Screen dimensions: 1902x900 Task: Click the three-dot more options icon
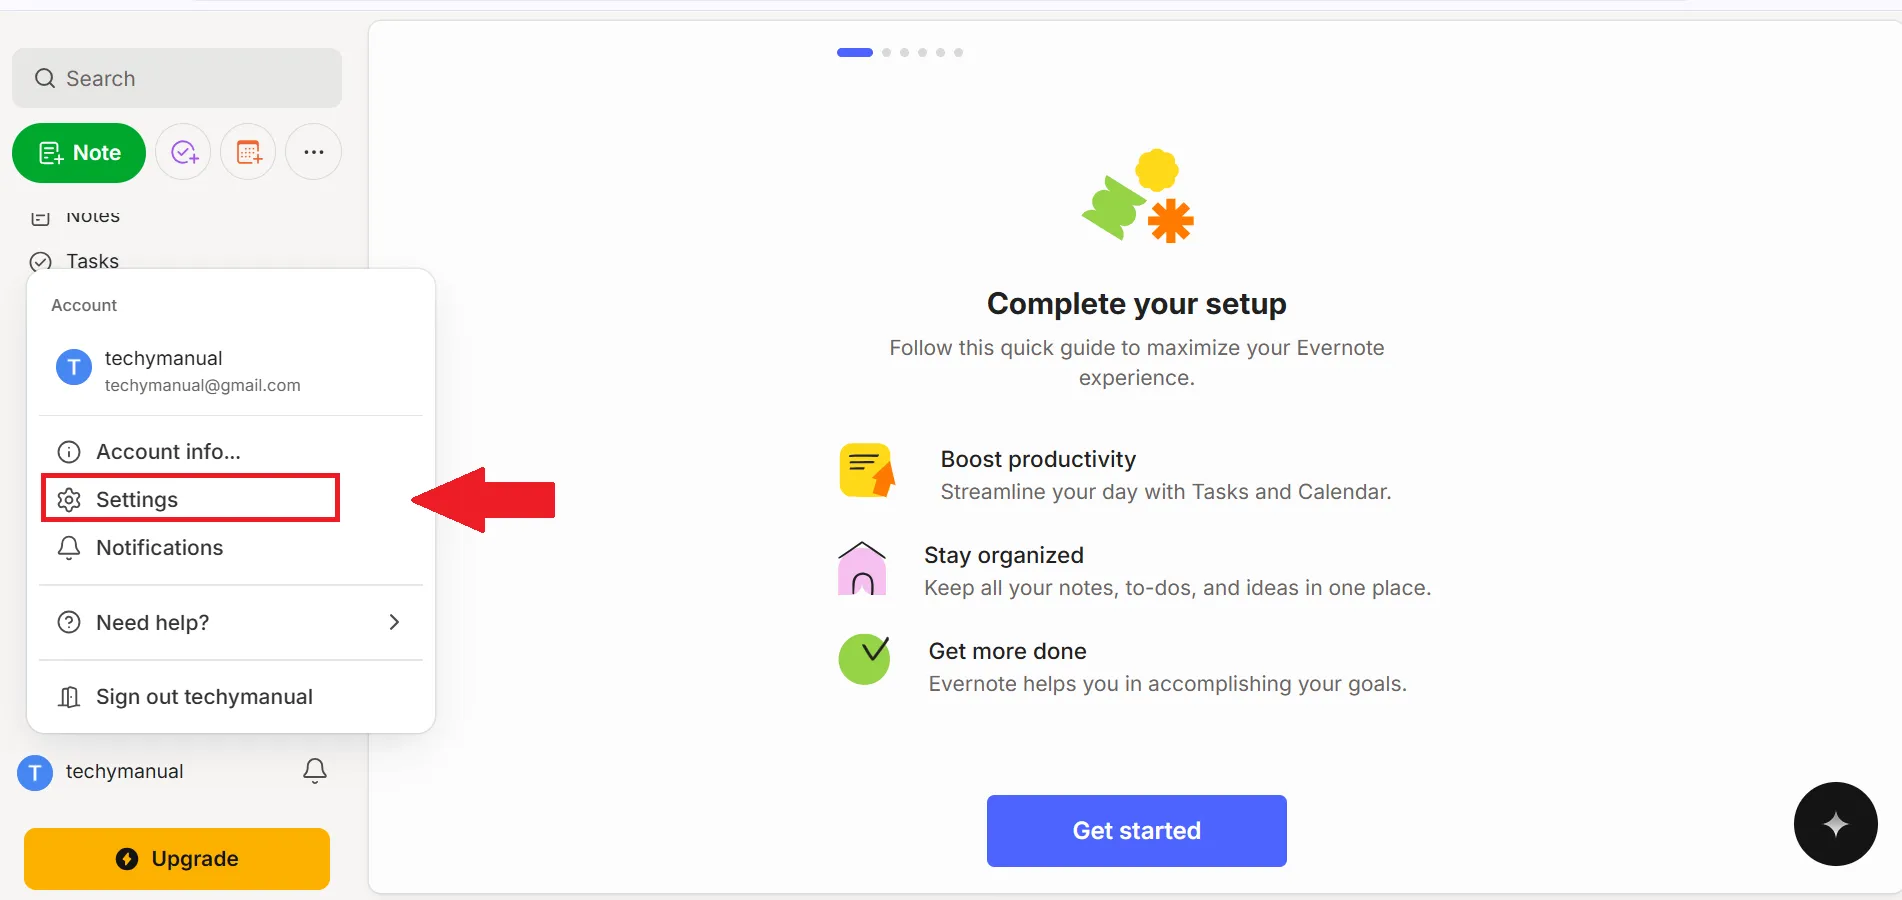coord(312,152)
